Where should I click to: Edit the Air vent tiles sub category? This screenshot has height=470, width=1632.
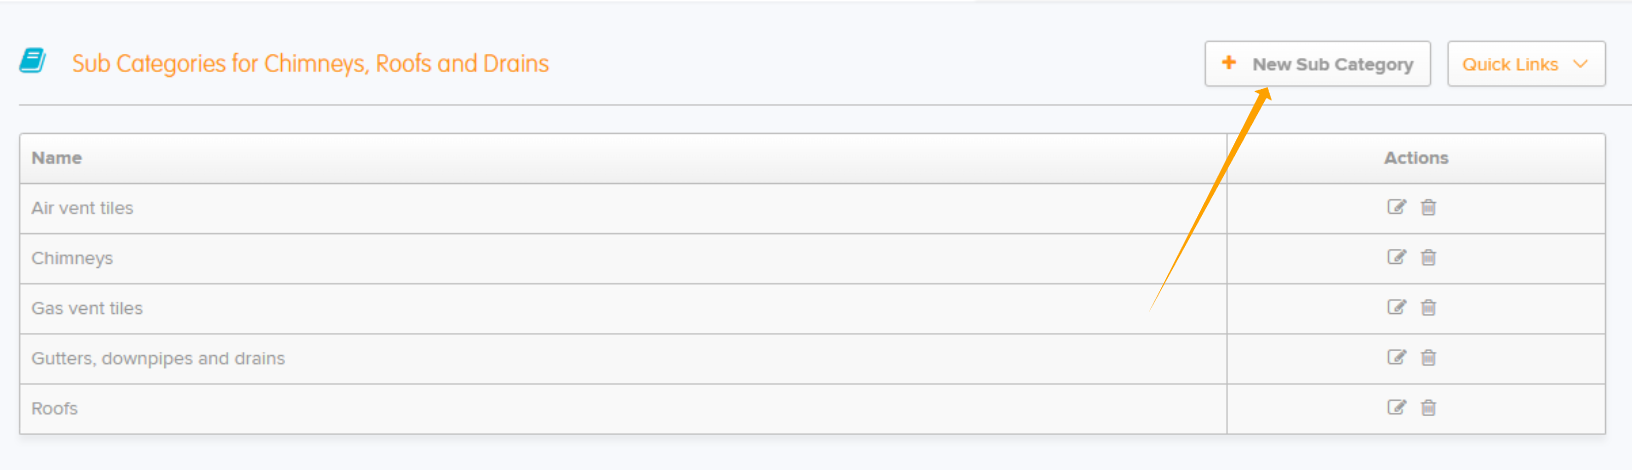click(1396, 207)
